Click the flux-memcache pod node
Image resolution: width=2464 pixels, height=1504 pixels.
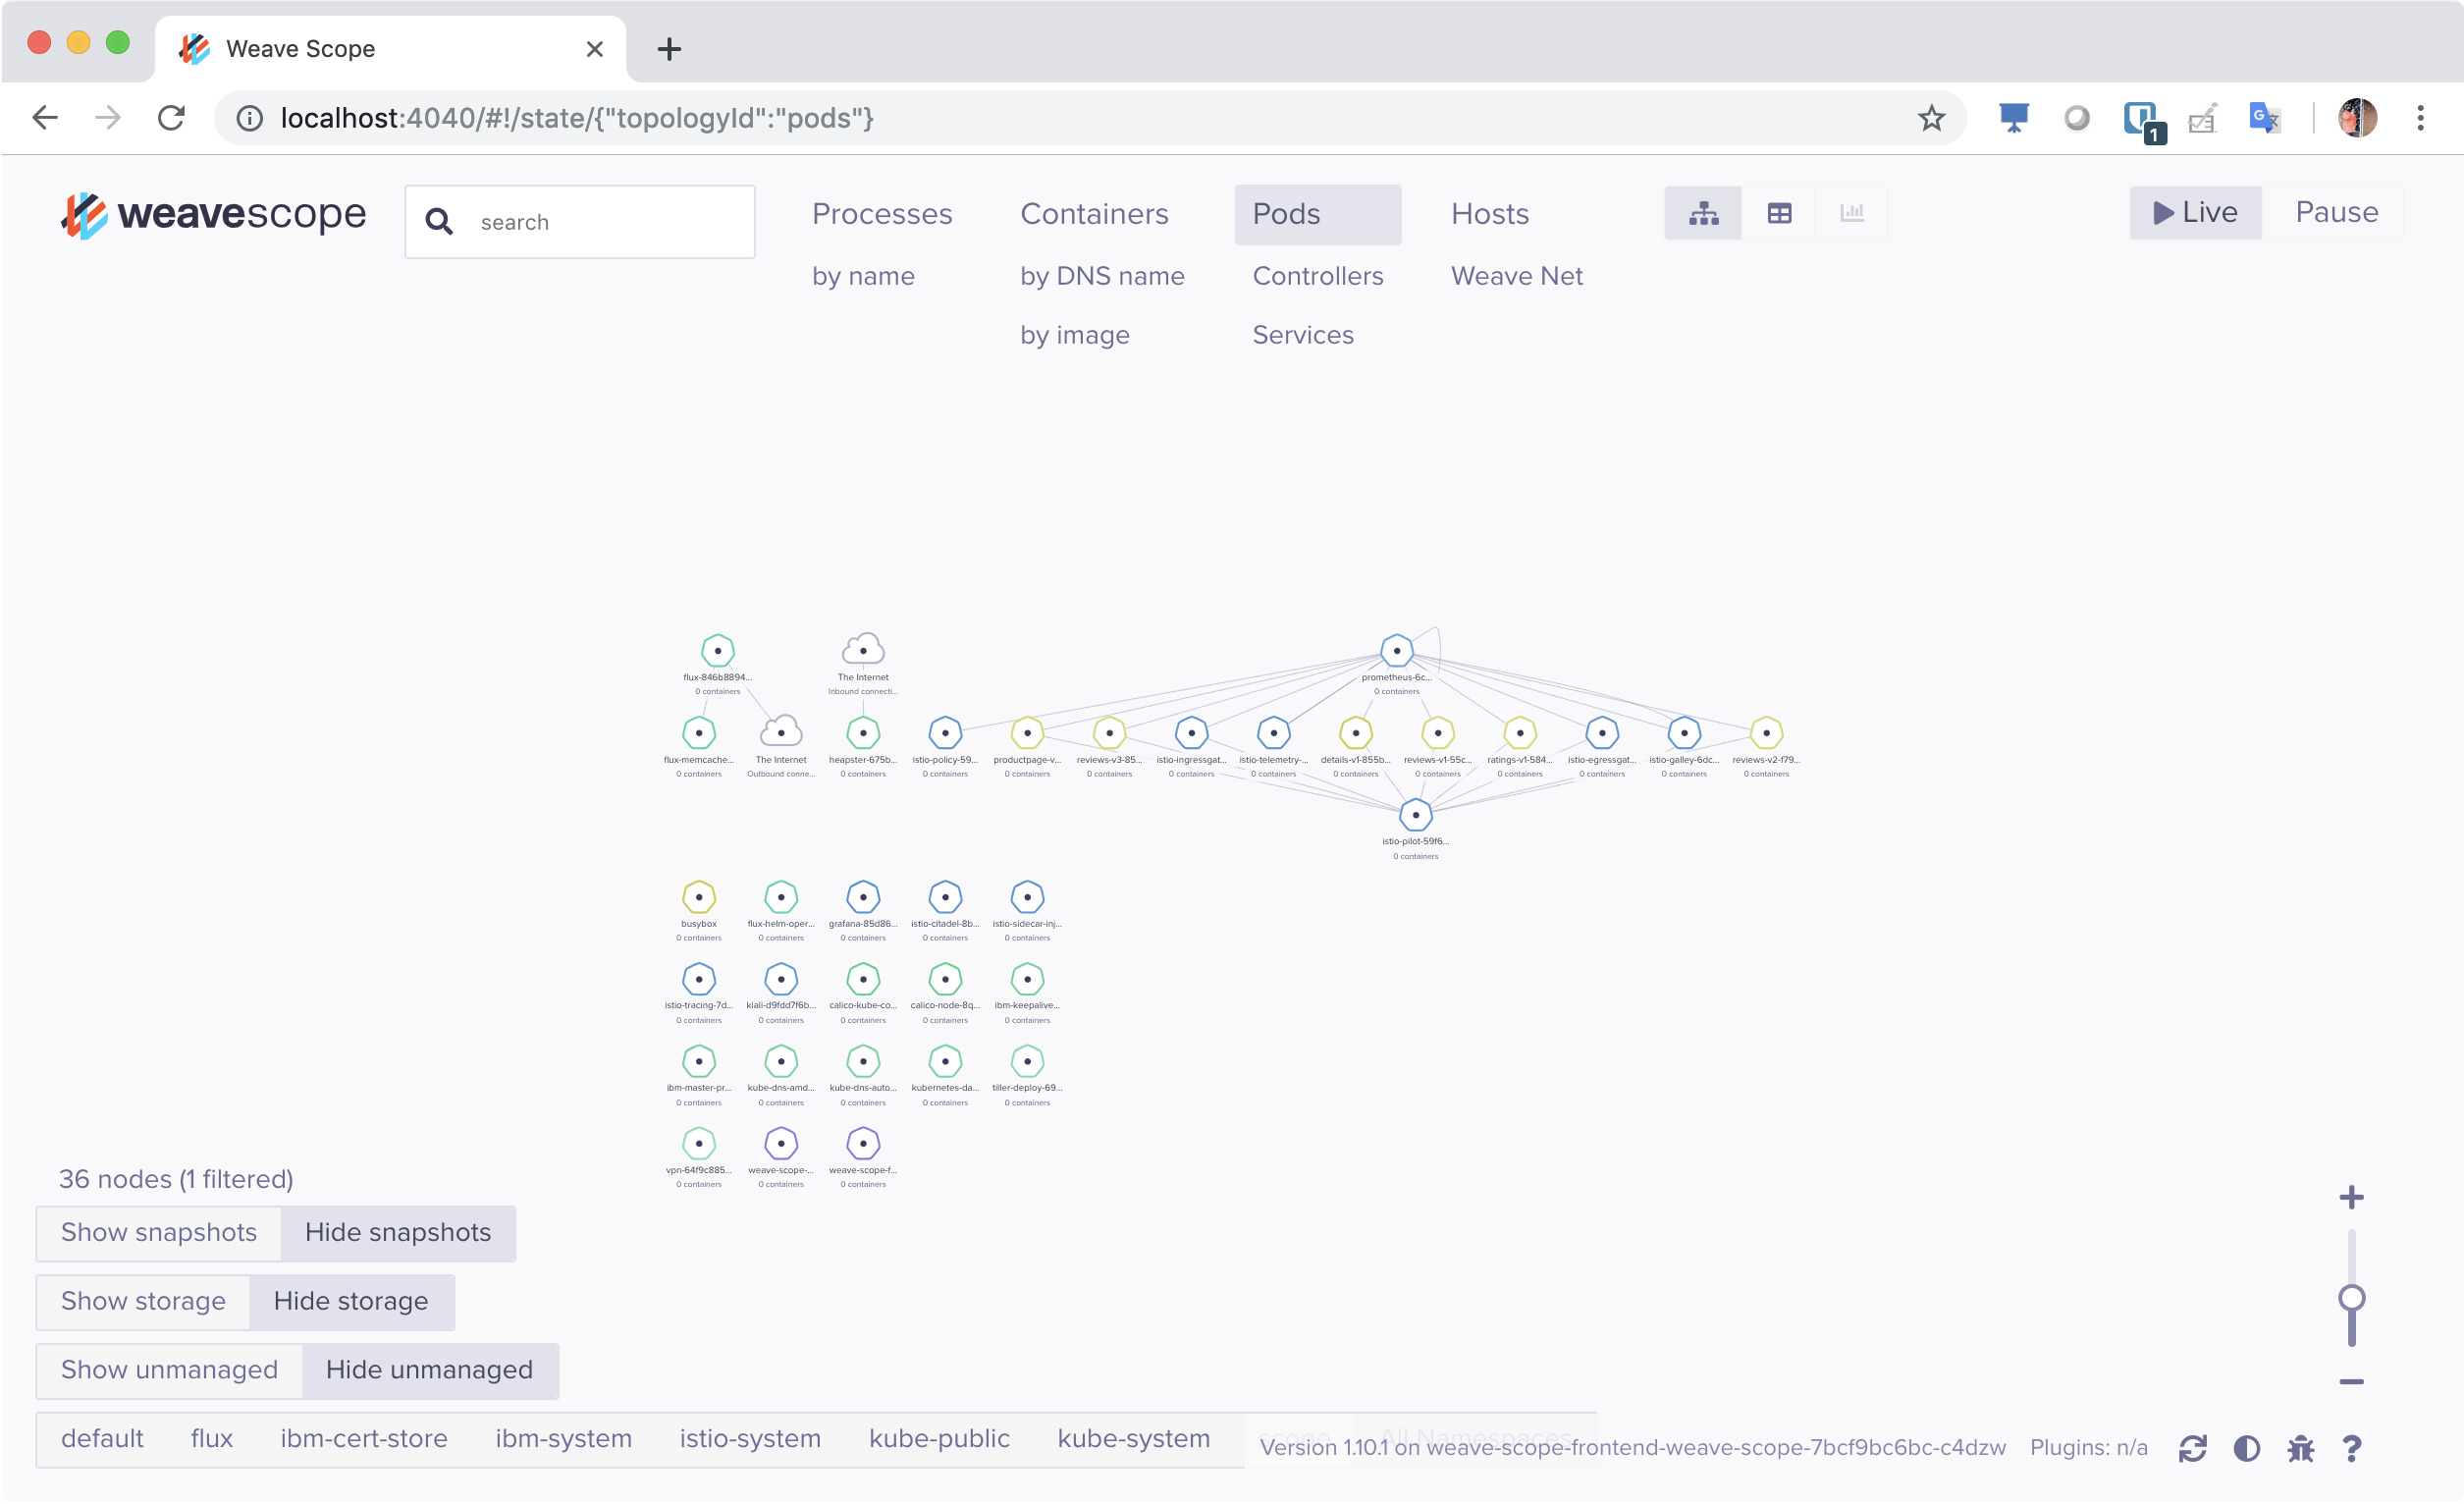[699, 733]
